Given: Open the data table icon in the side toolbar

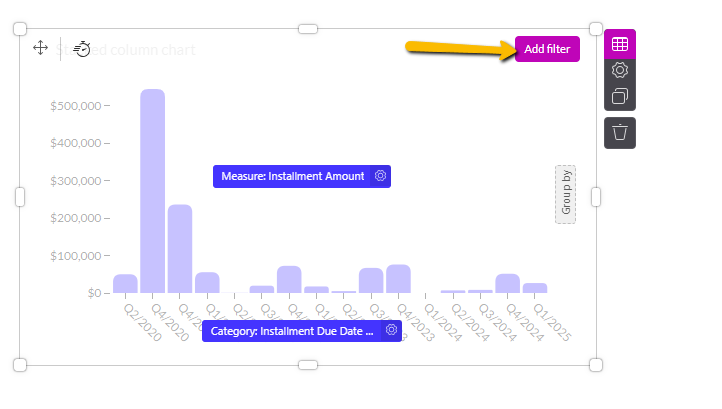Looking at the screenshot, I should point(620,44).
